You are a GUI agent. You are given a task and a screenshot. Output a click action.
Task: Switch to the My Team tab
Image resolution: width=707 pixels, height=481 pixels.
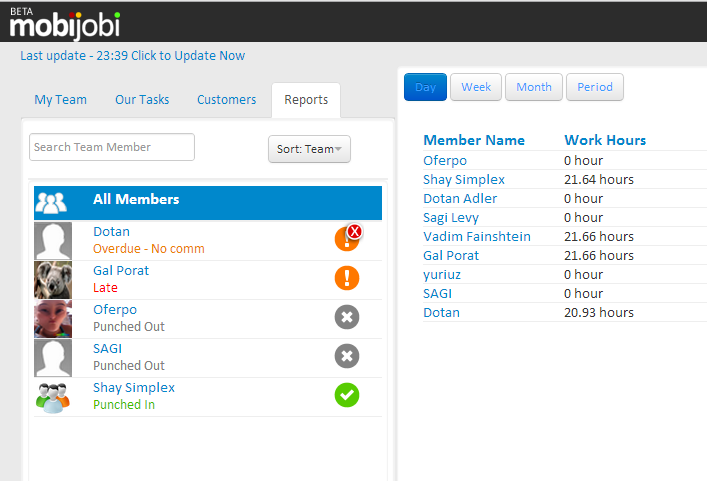(x=60, y=100)
